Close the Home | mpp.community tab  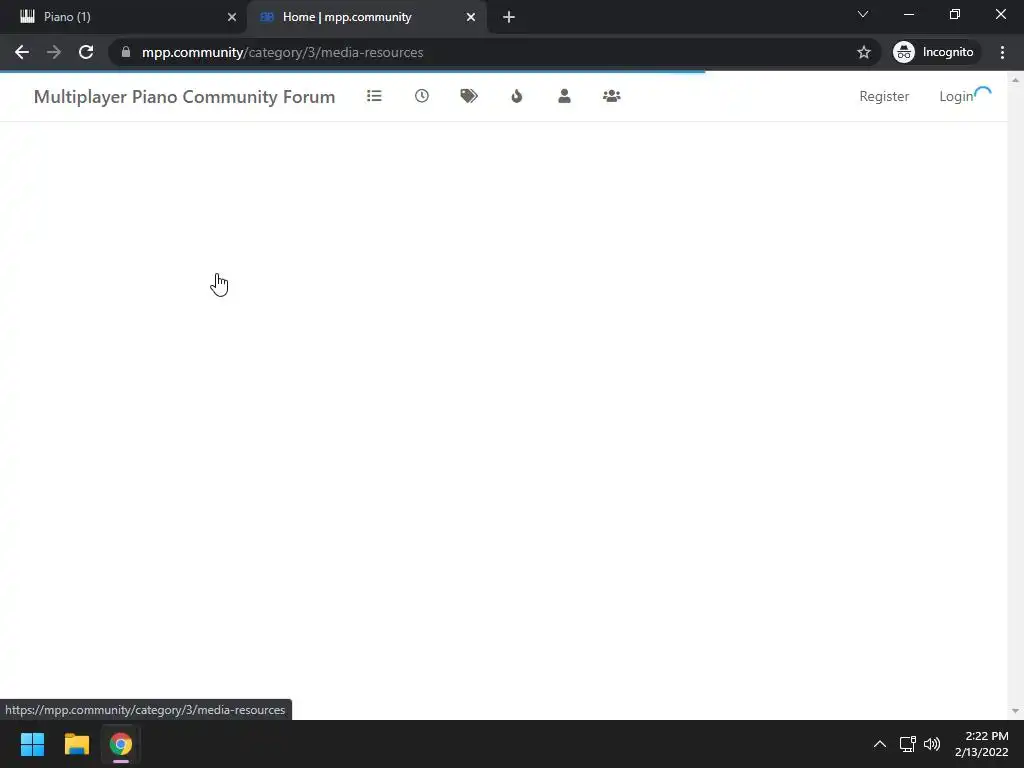(471, 17)
